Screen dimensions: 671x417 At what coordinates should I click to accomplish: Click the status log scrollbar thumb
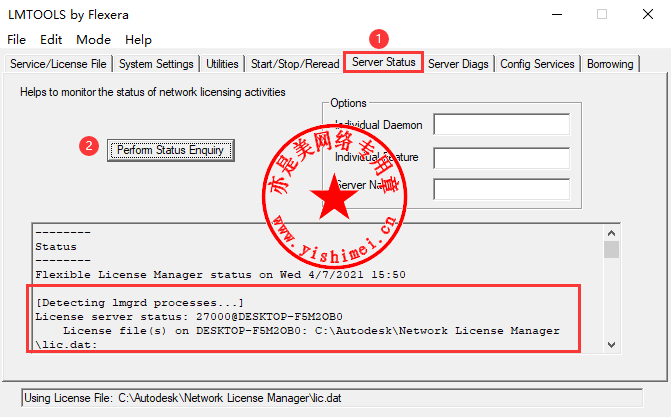(612, 250)
